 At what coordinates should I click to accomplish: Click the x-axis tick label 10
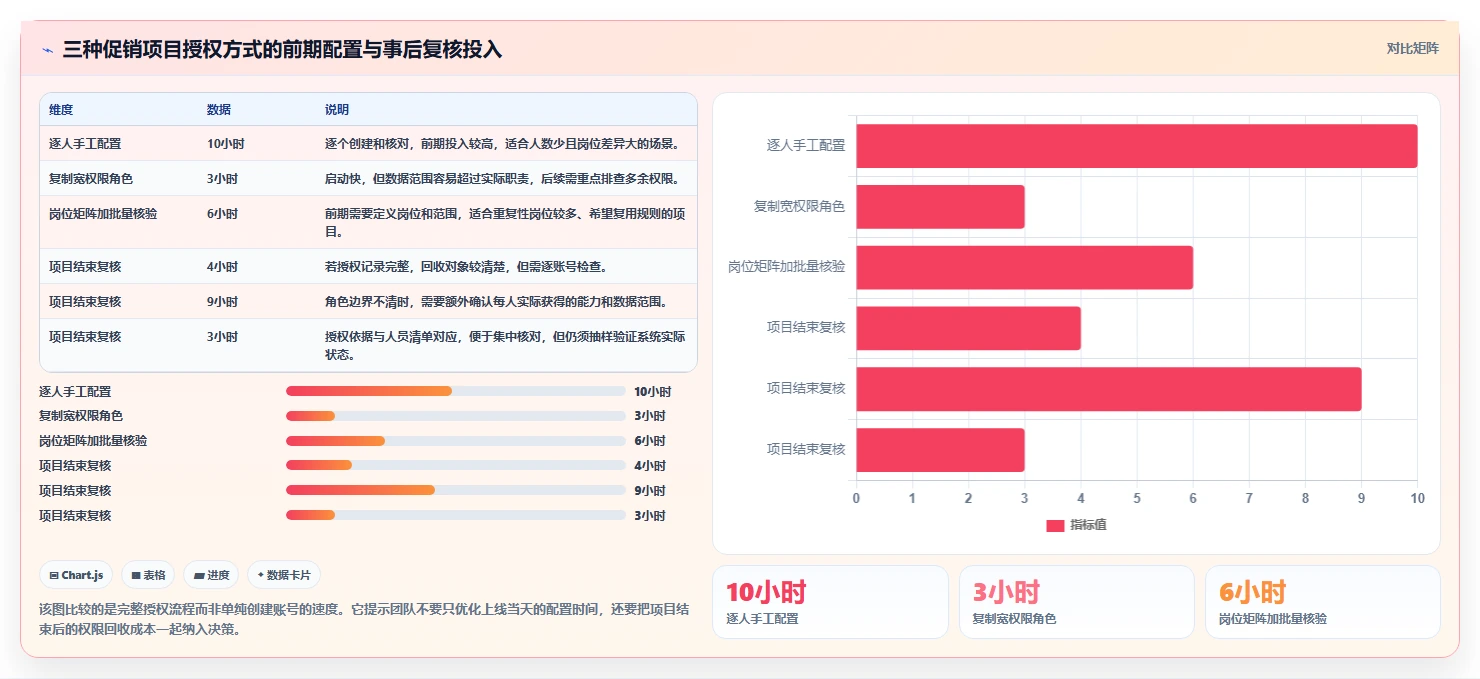click(1416, 497)
